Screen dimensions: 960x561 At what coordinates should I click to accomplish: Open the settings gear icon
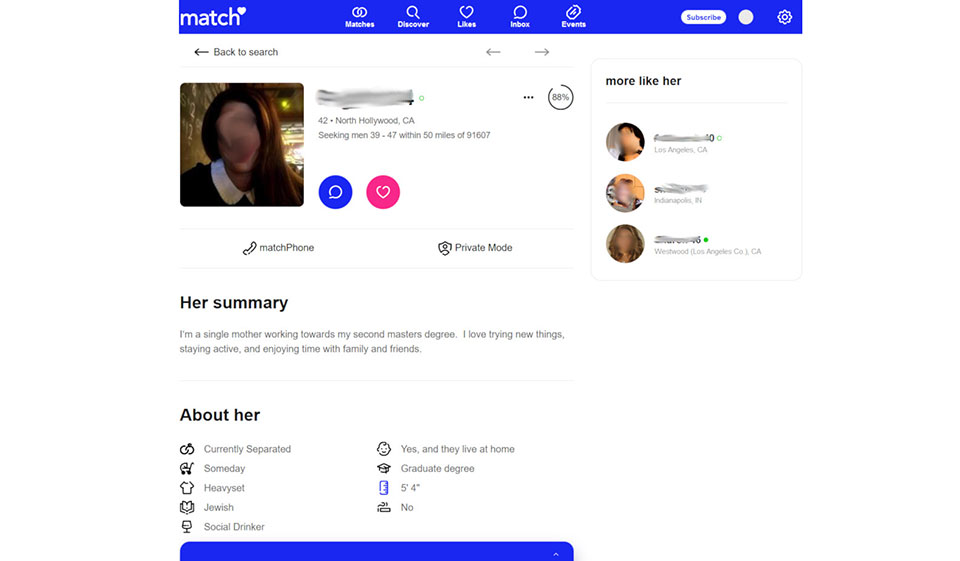pos(784,17)
